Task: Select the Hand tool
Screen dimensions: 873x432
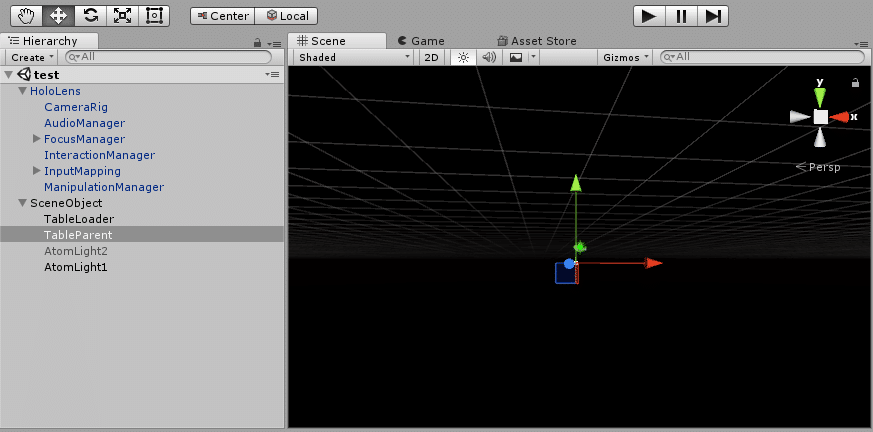Action: pyautogui.click(x=26, y=16)
